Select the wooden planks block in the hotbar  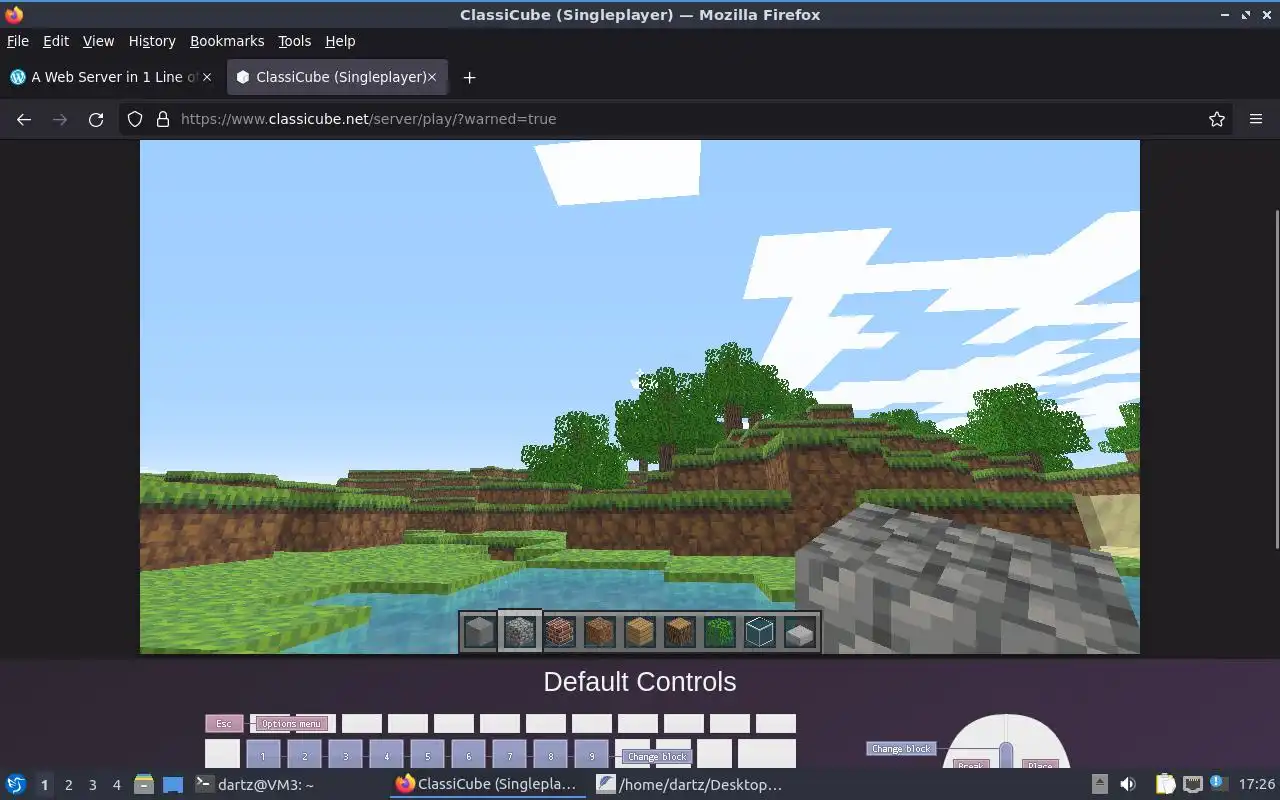coord(640,631)
